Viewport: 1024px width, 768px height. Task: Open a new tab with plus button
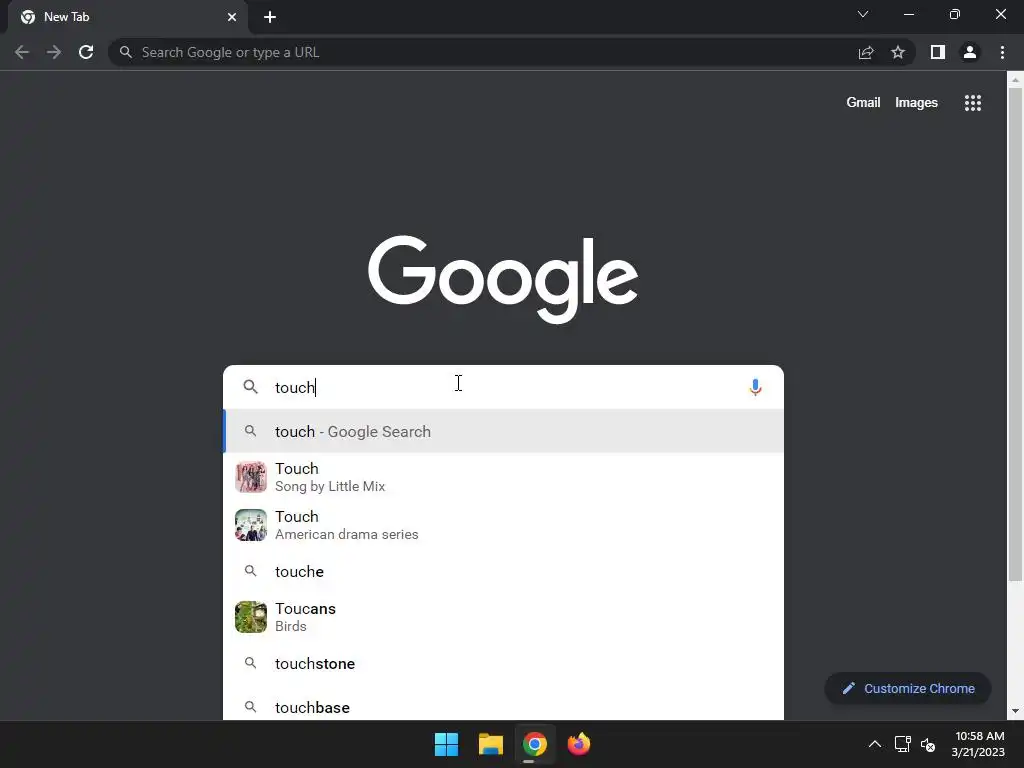[x=270, y=17]
